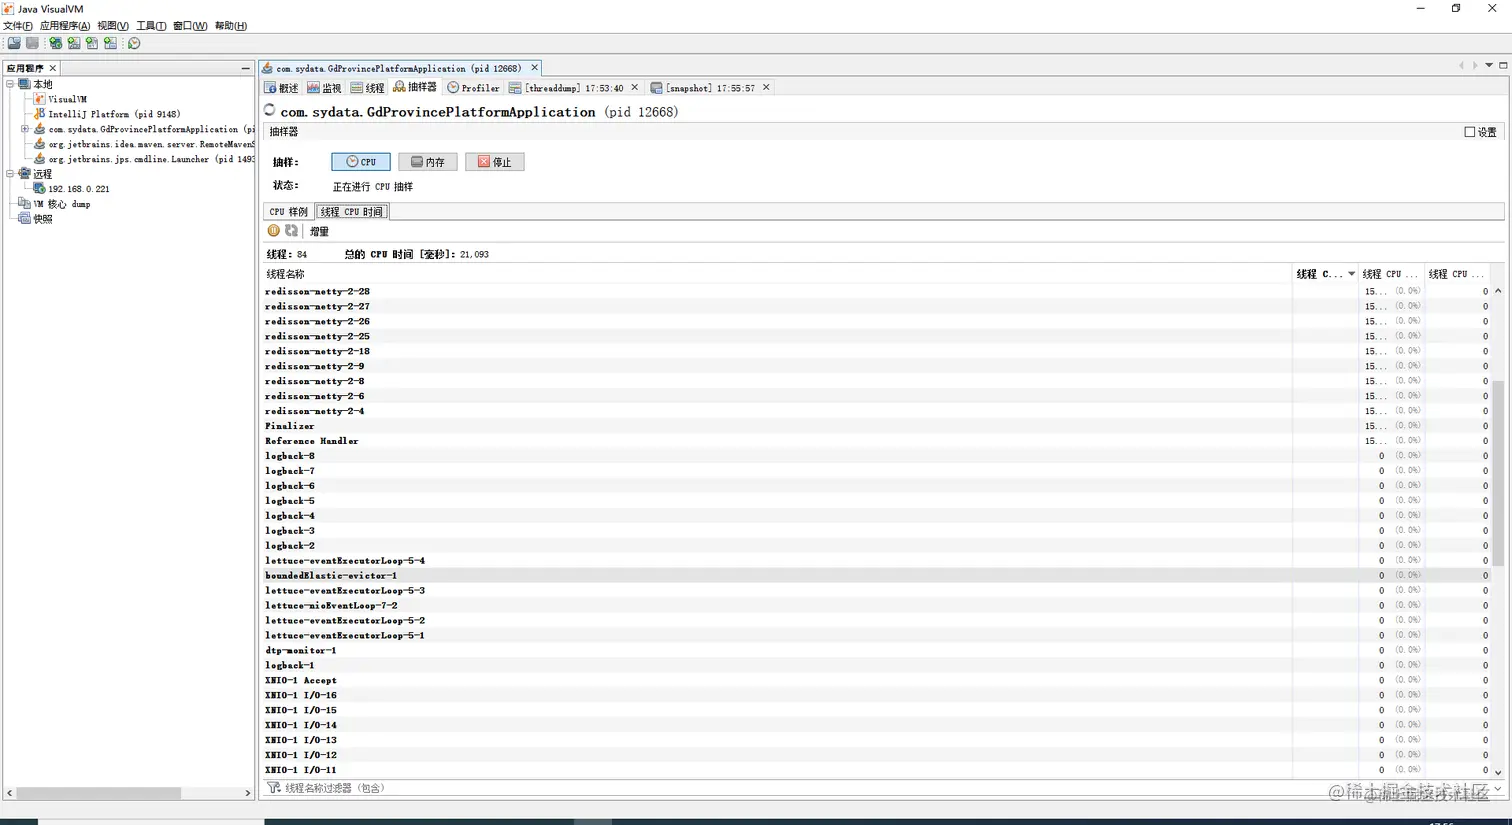Open the 帮助 menu
1512x825 pixels.
(x=231, y=26)
